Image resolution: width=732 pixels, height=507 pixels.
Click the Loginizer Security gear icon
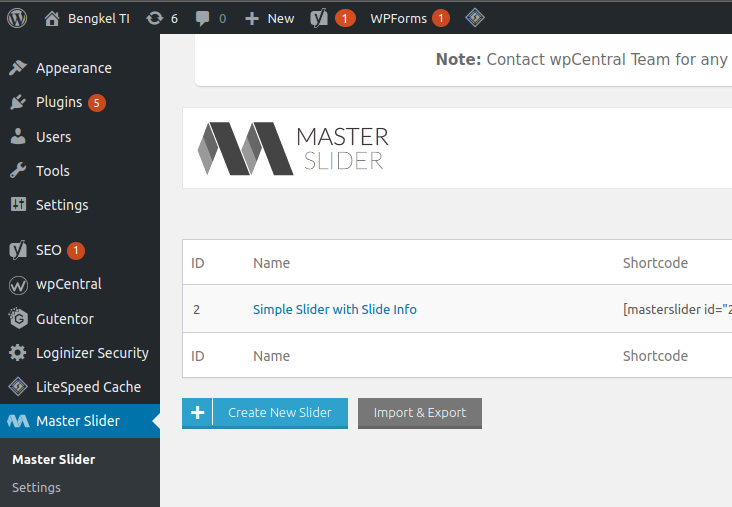[18, 353]
